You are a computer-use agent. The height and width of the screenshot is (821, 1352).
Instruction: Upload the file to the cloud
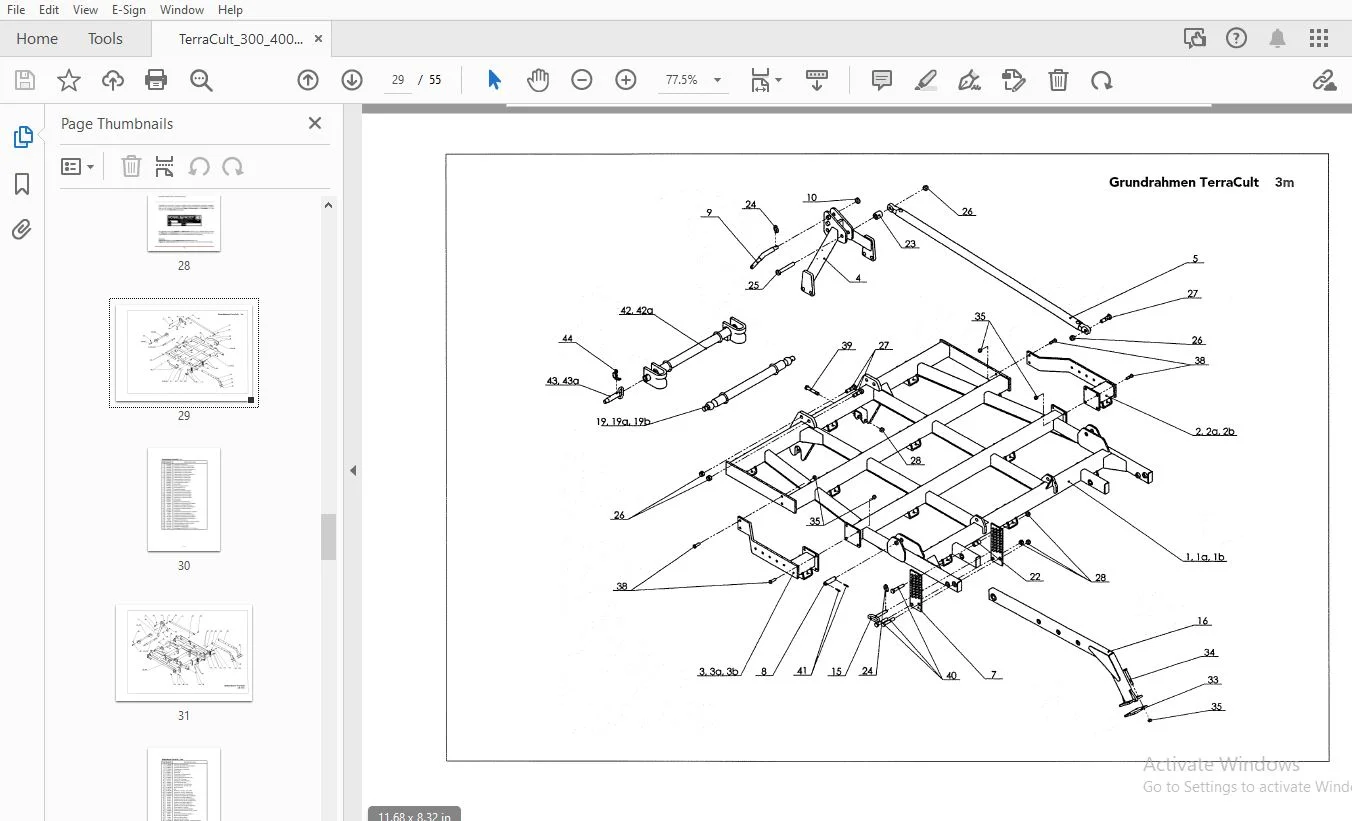112,81
